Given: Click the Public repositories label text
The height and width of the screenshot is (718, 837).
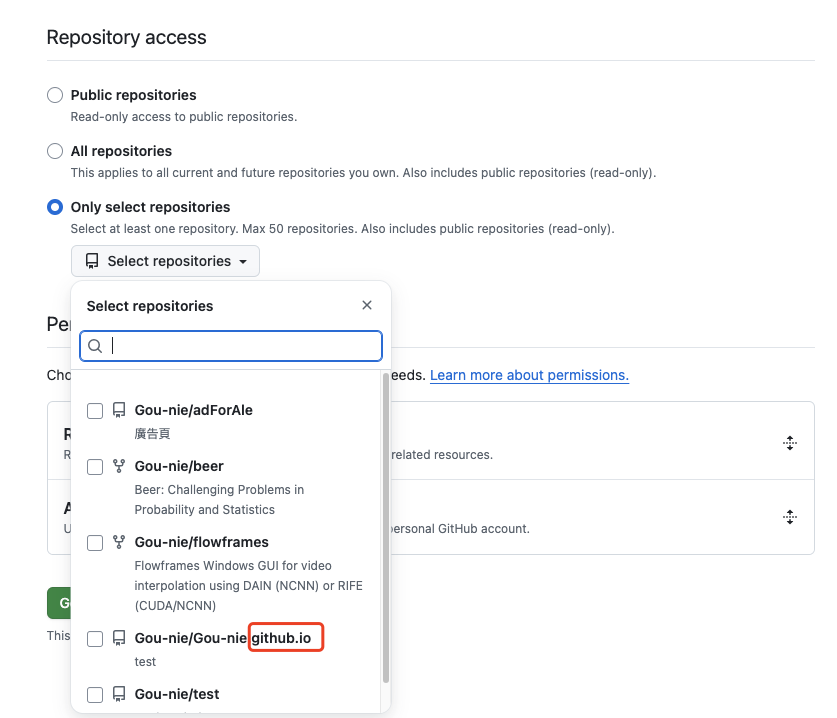Looking at the screenshot, I should pyautogui.click(x=133, y=95).
